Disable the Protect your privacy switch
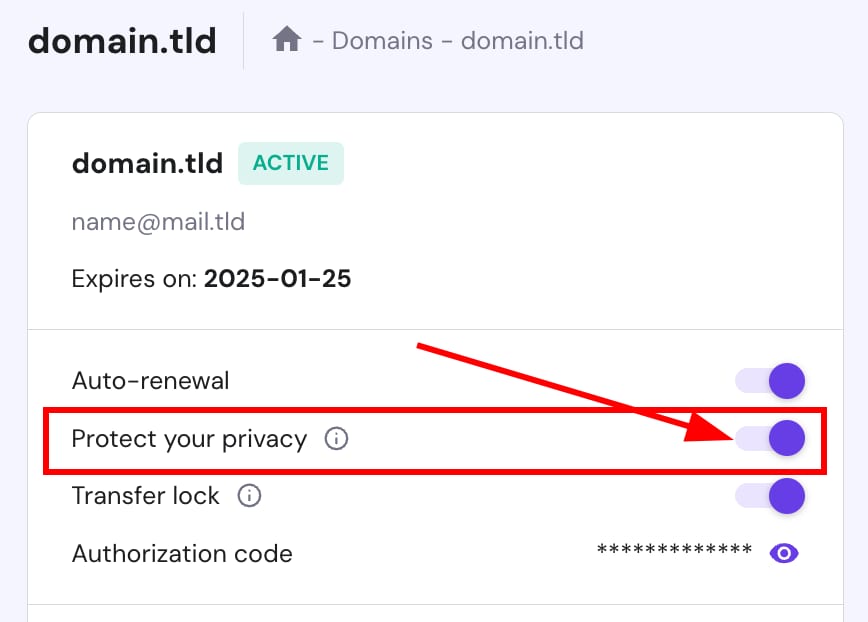Viewport: 868px width, 622px height. pyautogui.click(x=771, y=438)
